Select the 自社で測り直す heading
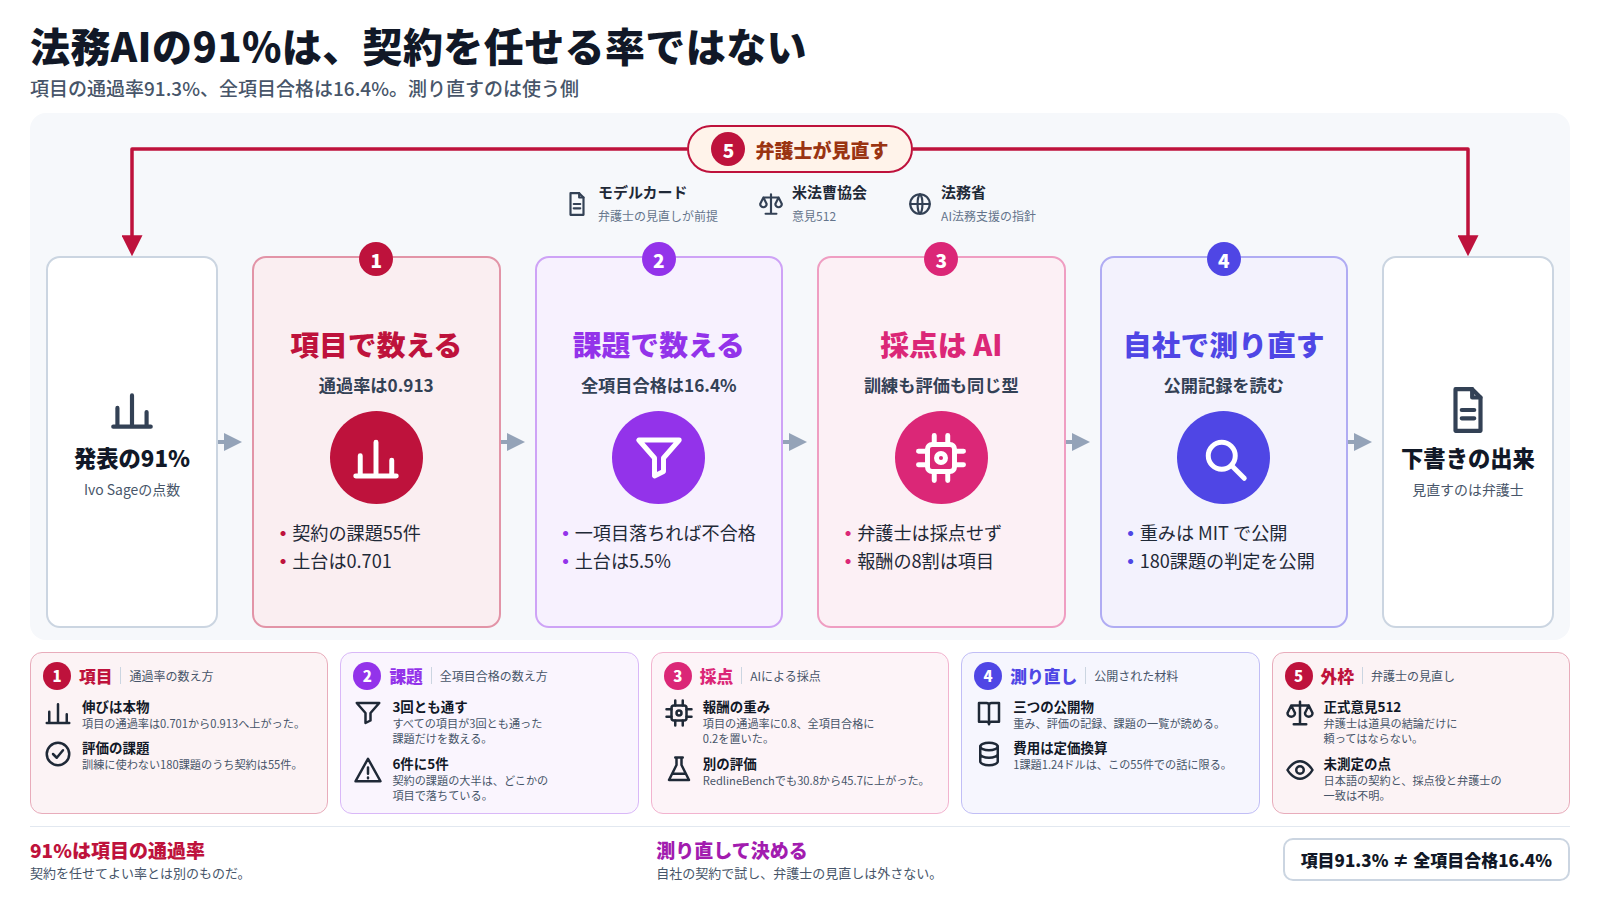This screenshot has width=1600, height=900. [x=1224, y=345]
